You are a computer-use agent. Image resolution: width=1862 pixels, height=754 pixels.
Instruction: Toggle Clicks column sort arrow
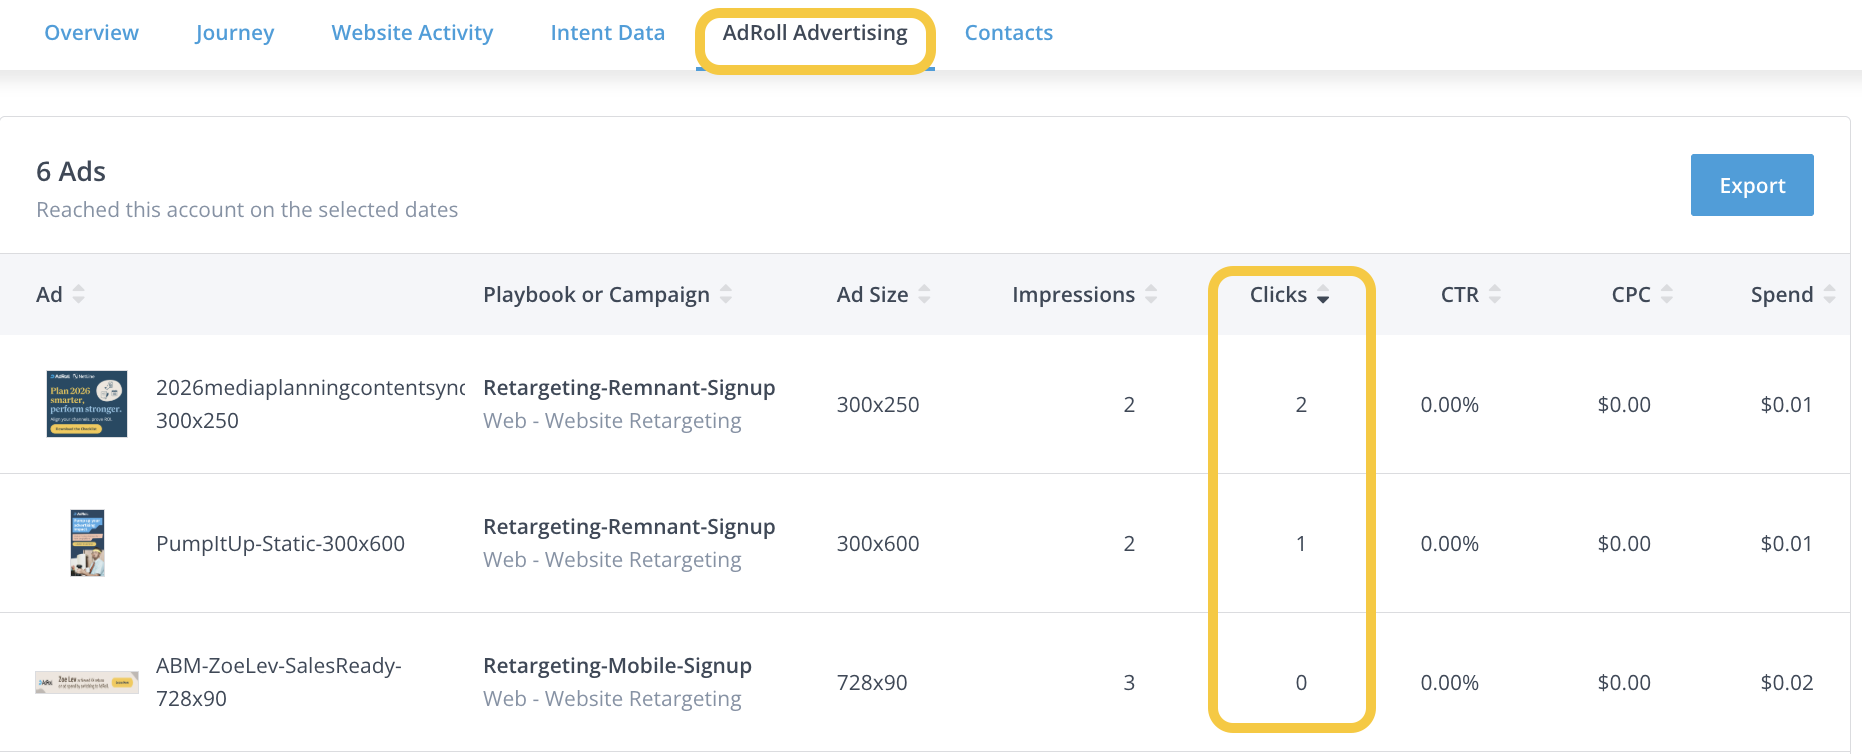click(1323, 294)
